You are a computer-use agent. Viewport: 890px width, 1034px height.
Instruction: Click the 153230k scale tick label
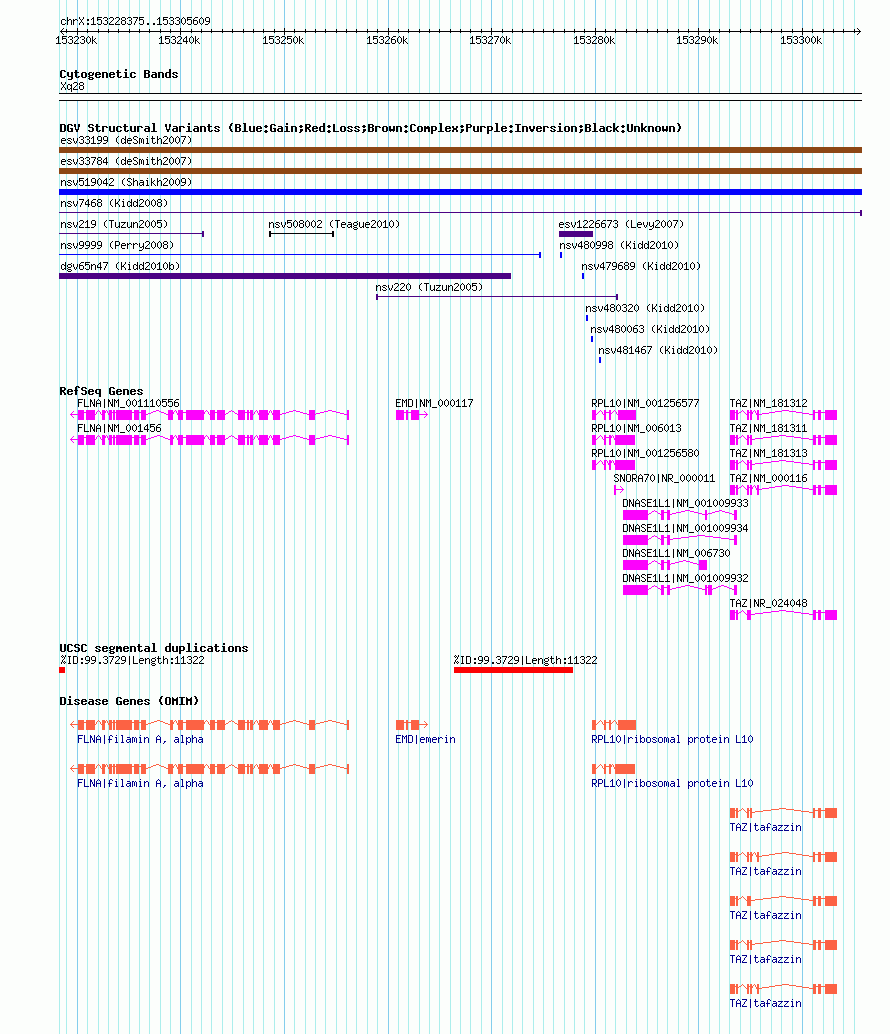click(x=76, y=40)
